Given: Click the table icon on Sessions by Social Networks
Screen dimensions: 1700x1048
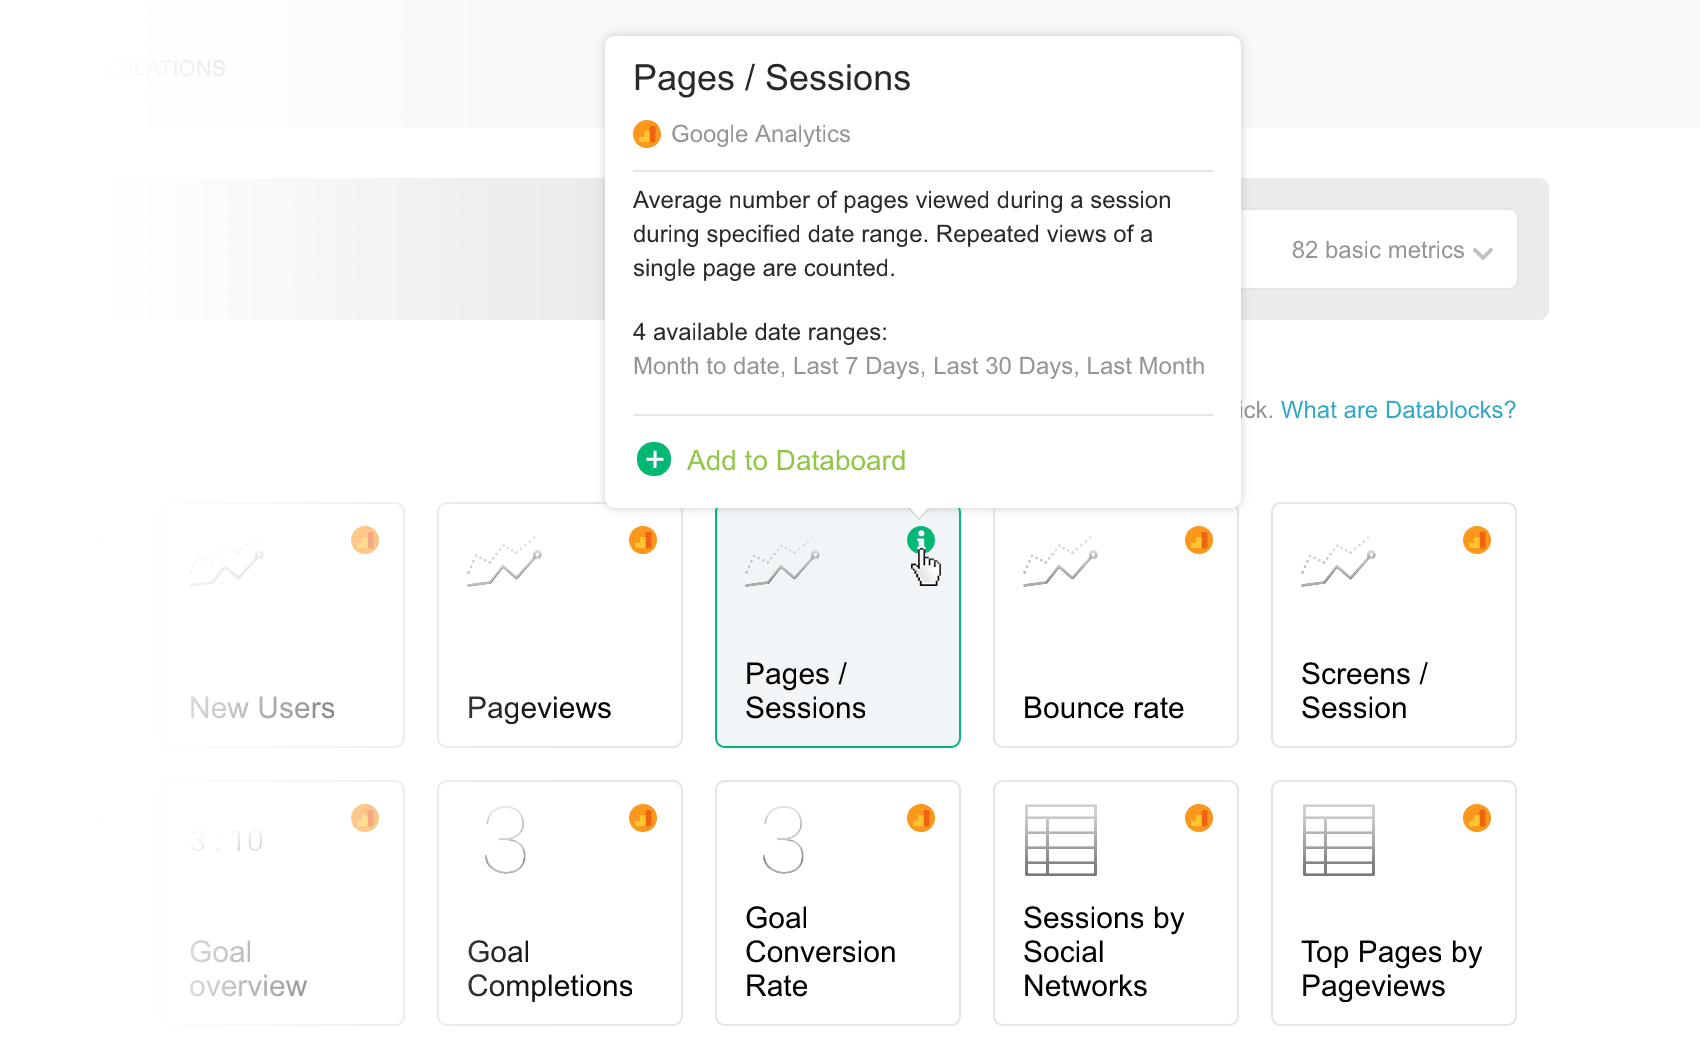Looking at the screenshot, I should [1060, 840].
